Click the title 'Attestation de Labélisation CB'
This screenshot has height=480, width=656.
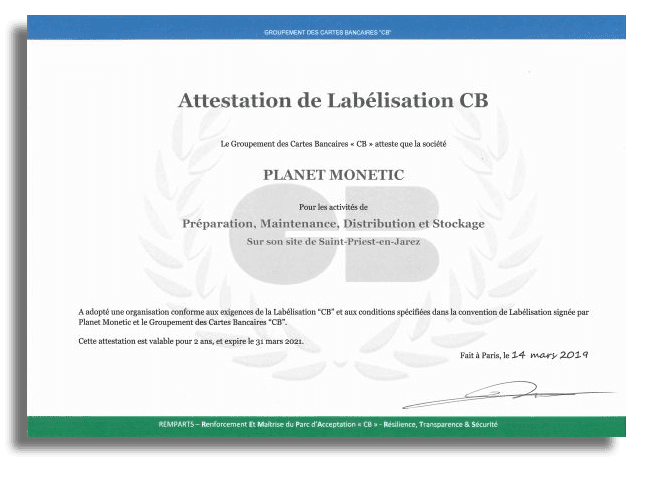(333, 100)
